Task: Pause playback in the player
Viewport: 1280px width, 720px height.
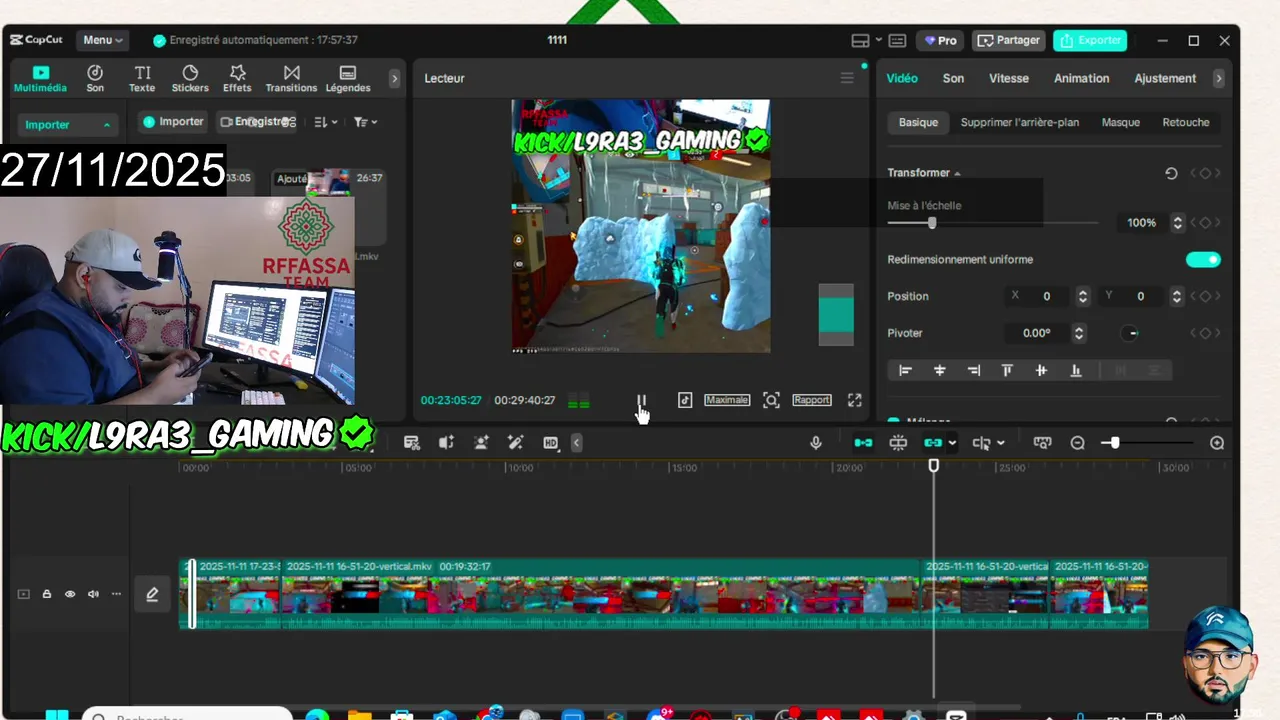Action: (641, 400)
